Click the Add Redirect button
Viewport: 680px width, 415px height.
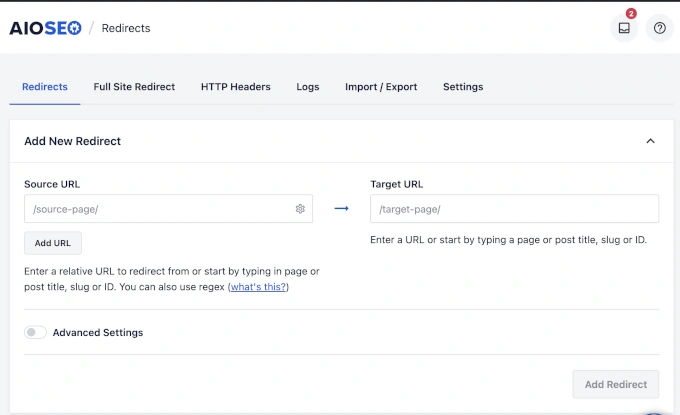[x=615, y=384]
